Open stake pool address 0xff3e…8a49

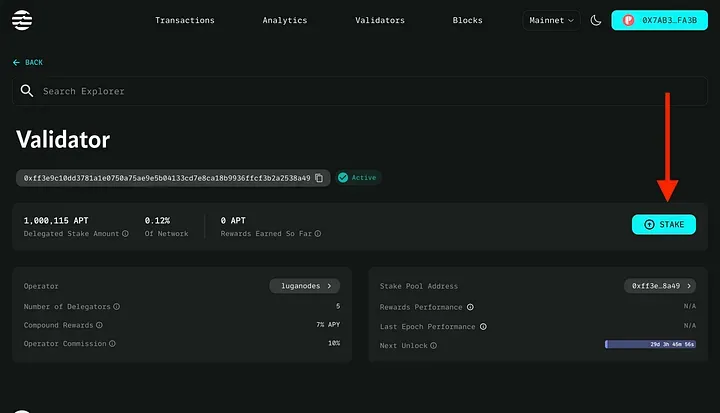[659, 286]
